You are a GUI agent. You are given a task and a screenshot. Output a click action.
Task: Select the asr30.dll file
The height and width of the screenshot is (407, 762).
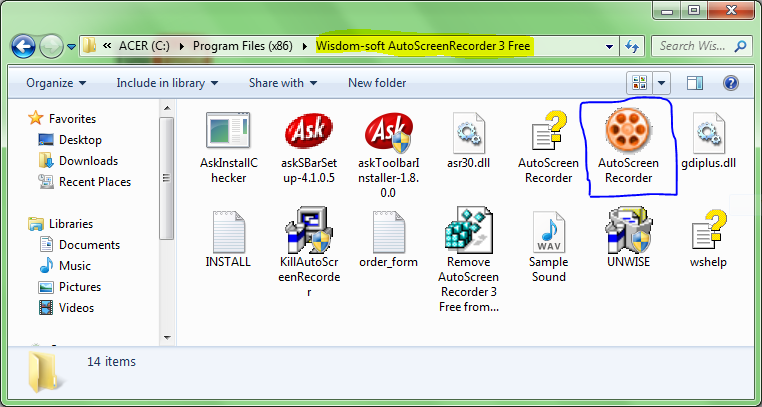coord(468,132)
